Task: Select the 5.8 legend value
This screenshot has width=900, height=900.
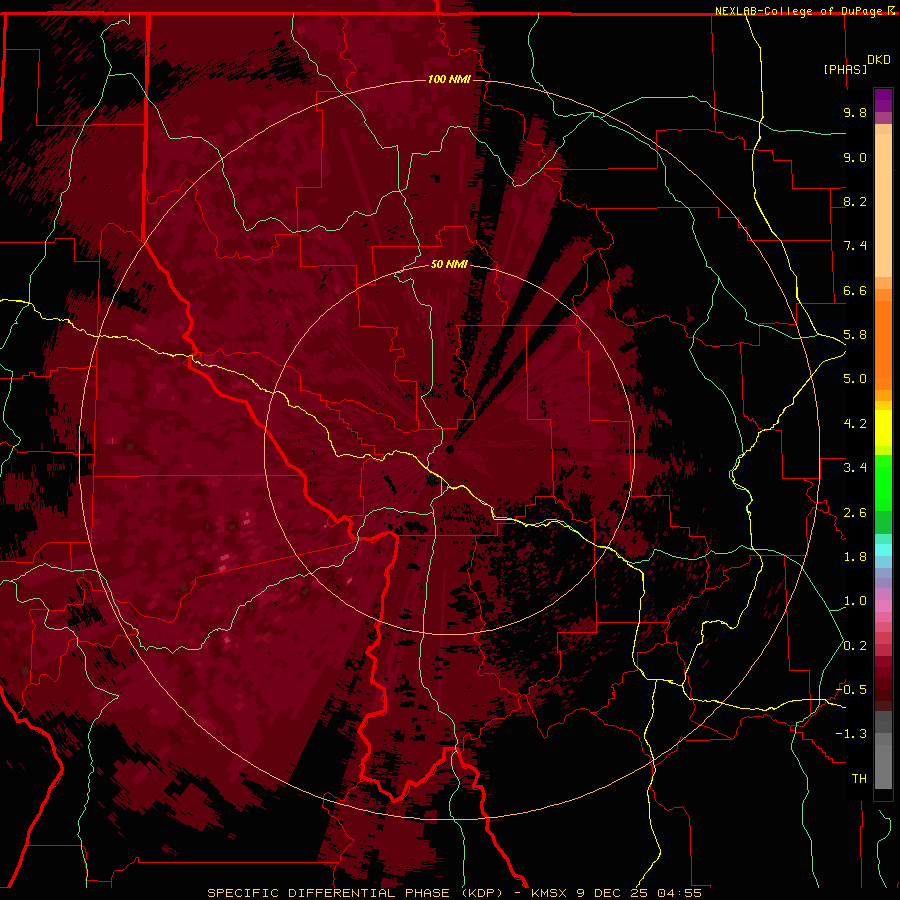Action: 855,335
